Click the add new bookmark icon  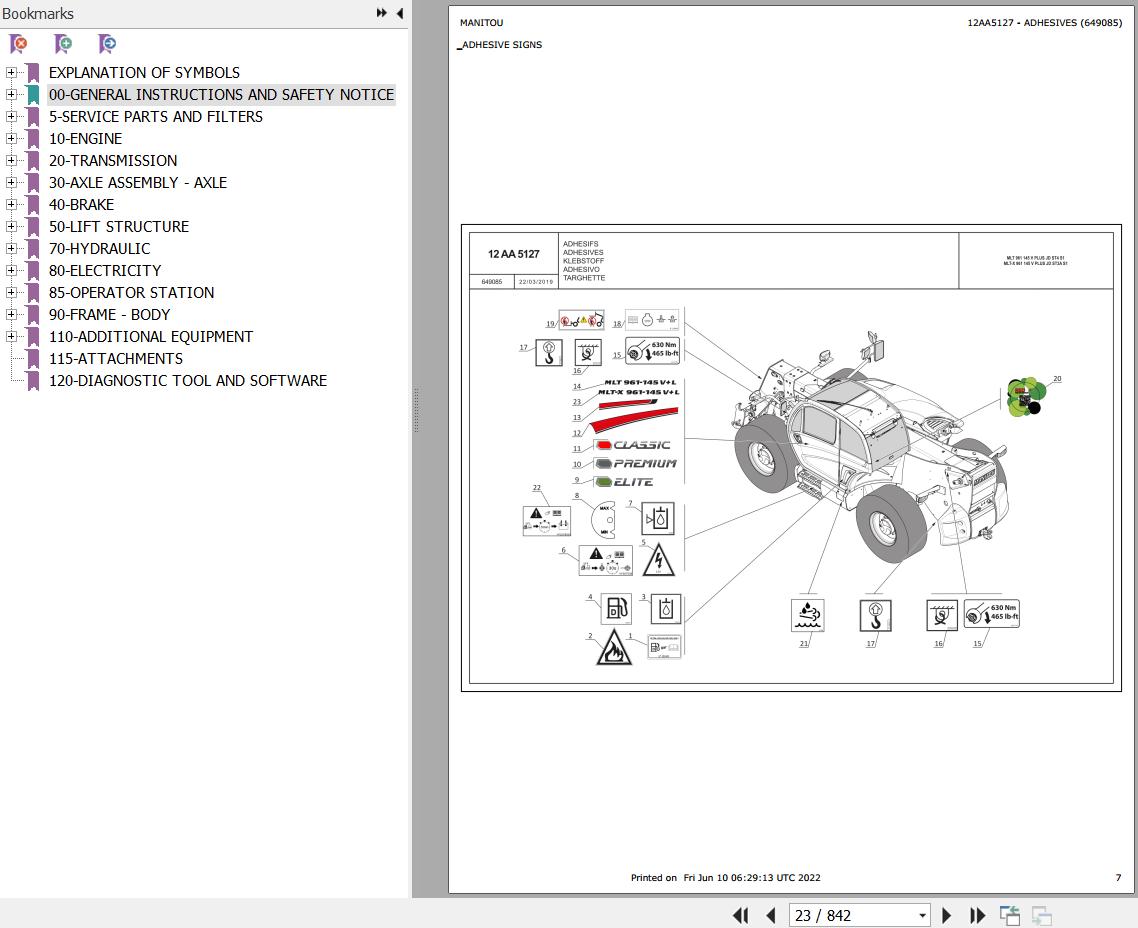tap(63, 44)
